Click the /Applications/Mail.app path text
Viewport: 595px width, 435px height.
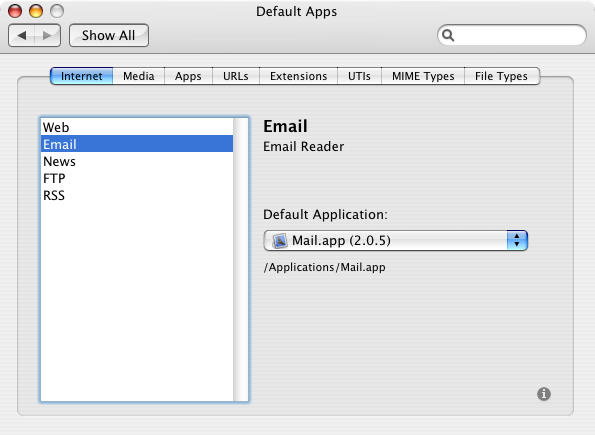[324, 267]
